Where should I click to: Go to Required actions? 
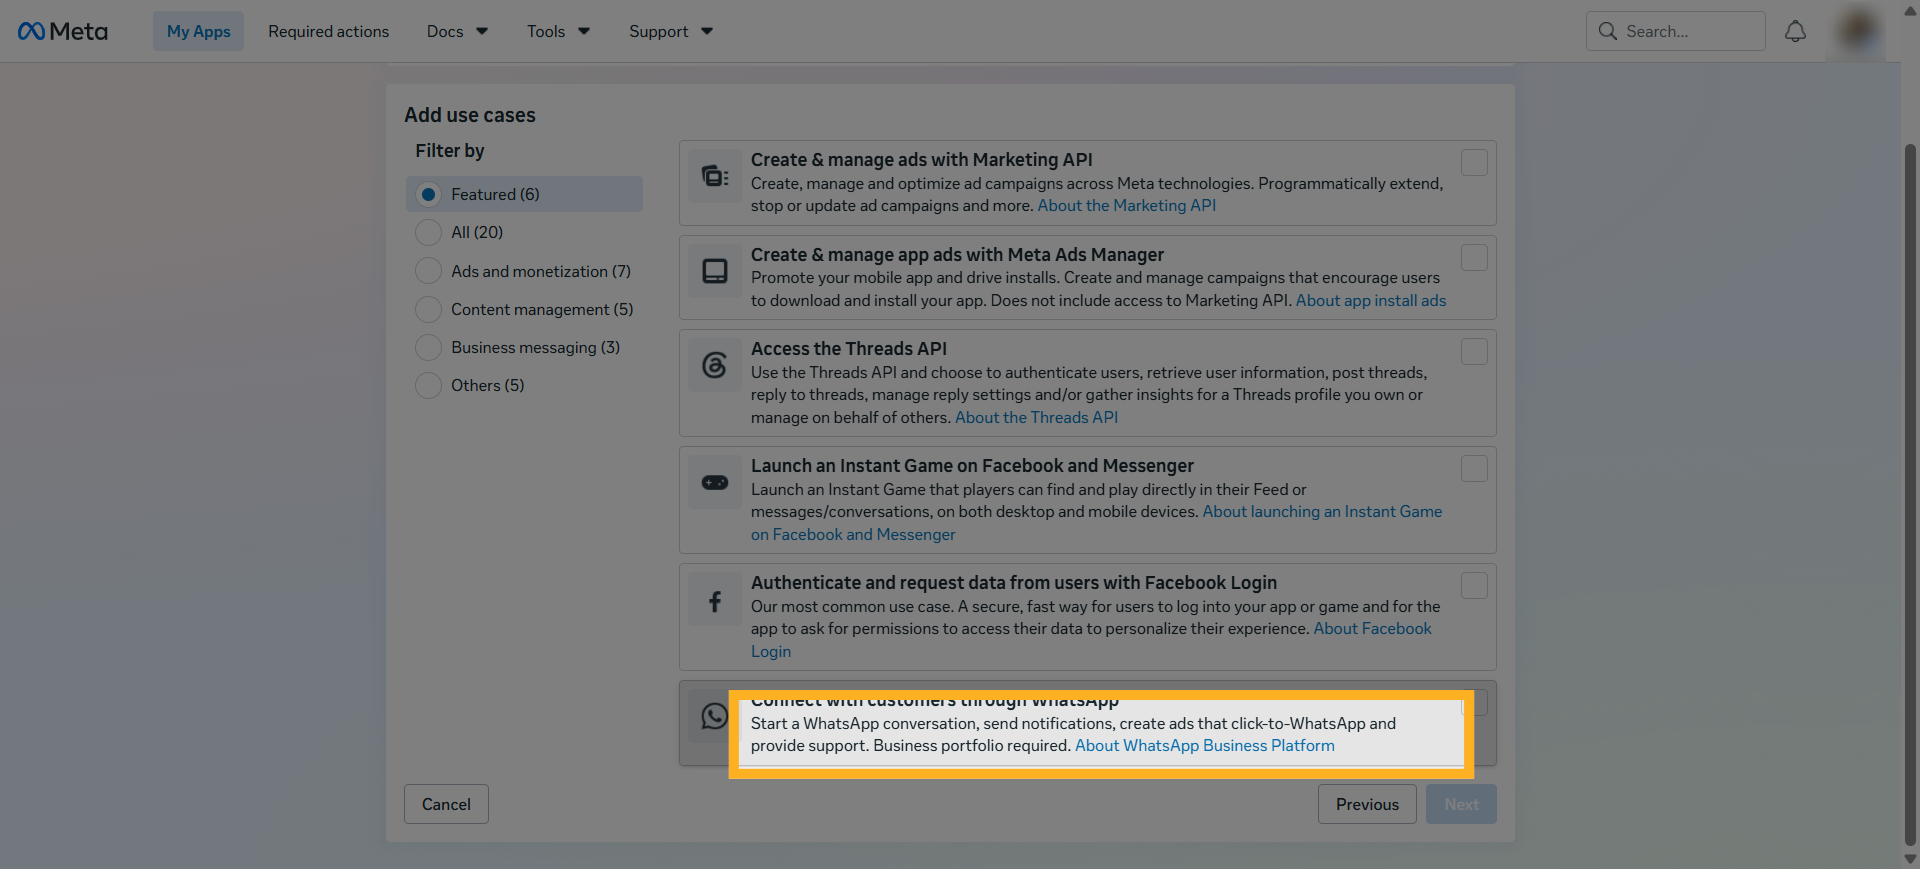click(x=328, y=31)
